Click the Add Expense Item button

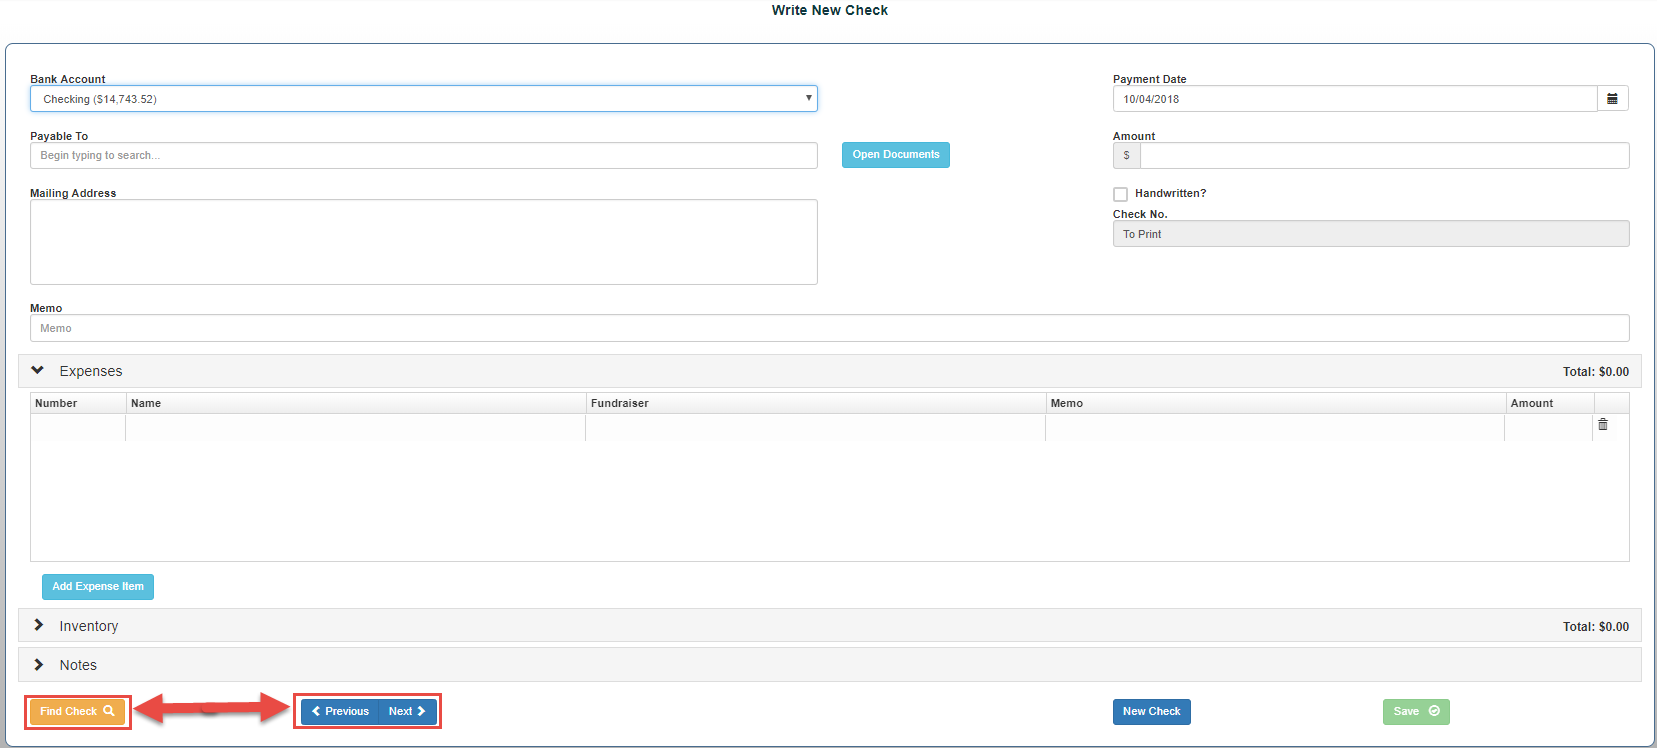(98, 587)
